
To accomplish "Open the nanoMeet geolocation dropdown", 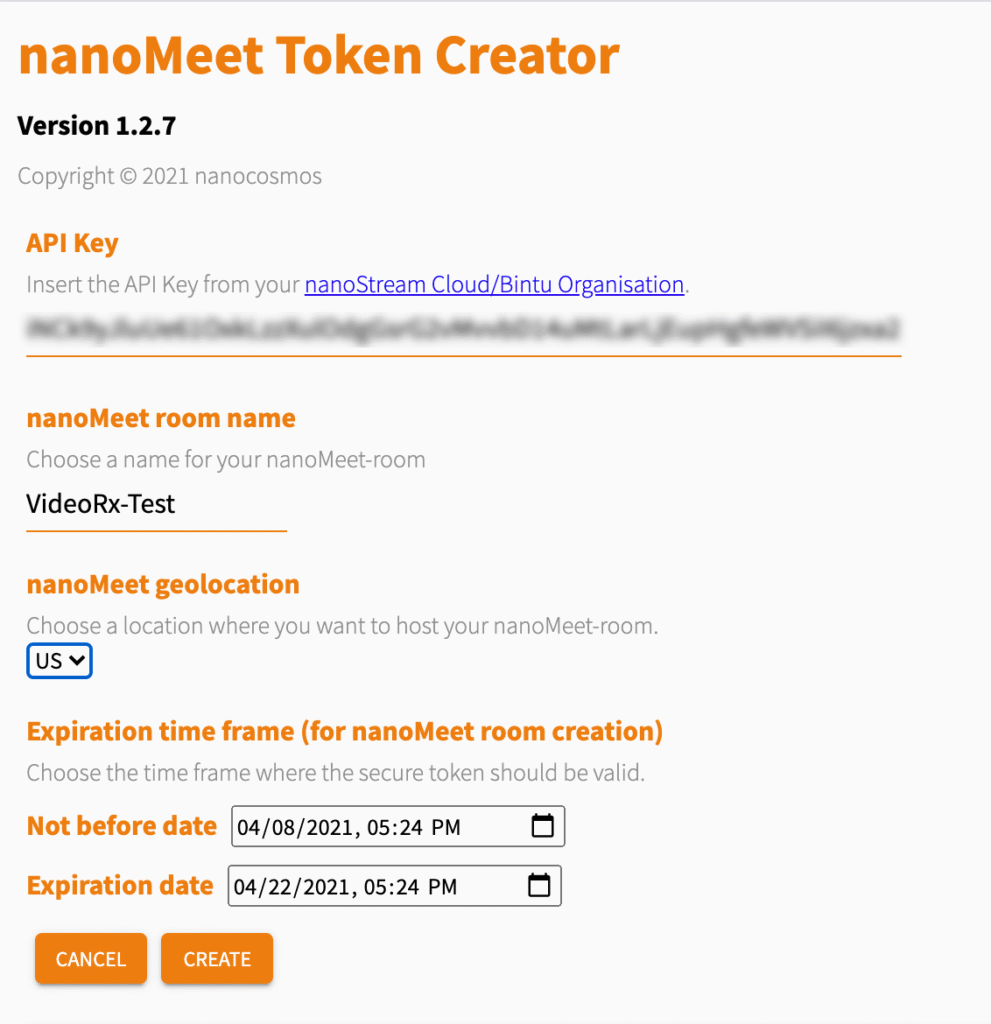I will point(58,660).
